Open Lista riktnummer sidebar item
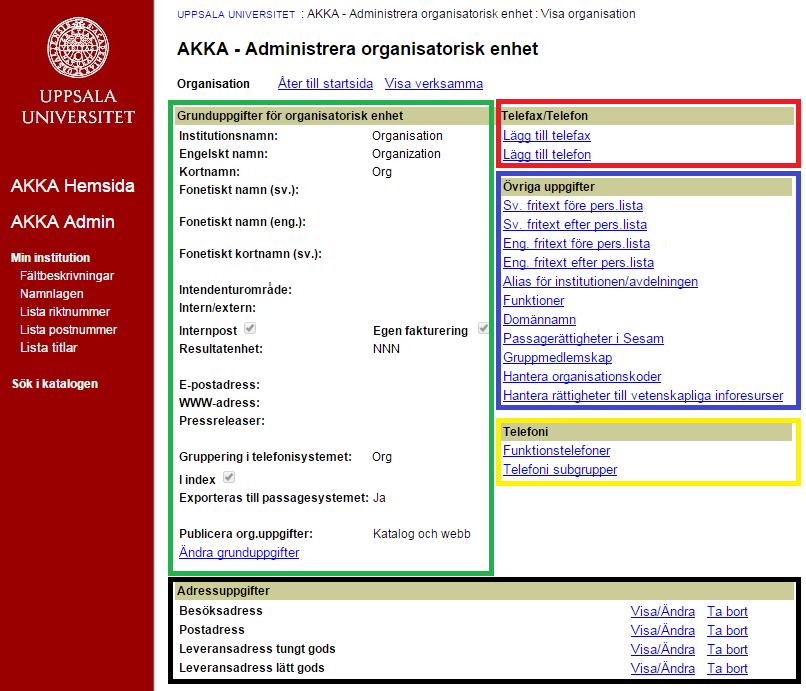 (x=65, y=312)
